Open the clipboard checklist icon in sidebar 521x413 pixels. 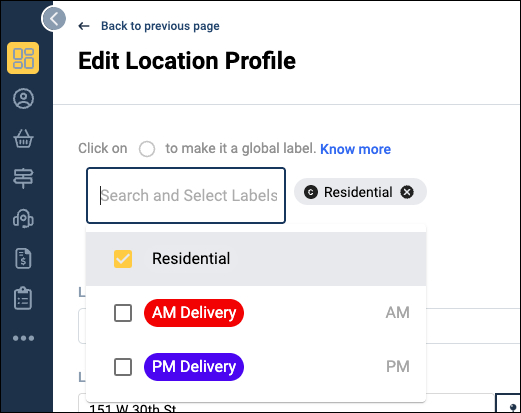23,298
